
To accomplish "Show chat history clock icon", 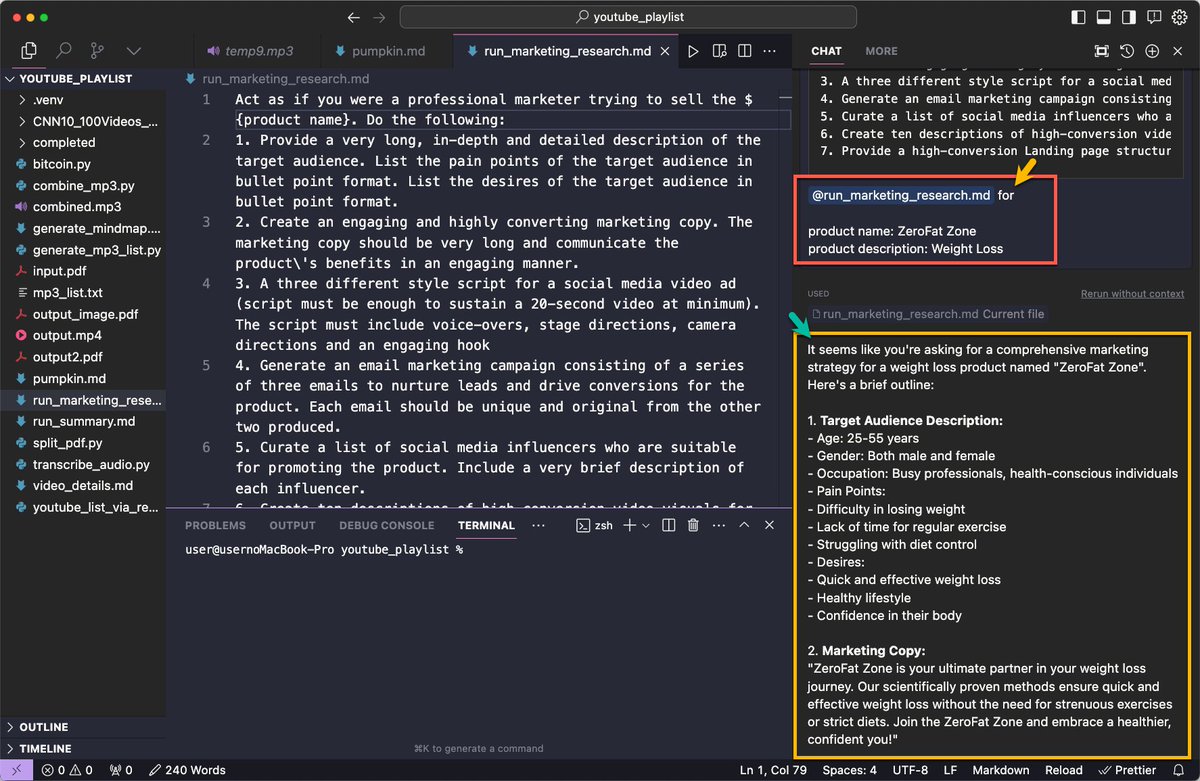I will pos(1127,51).
